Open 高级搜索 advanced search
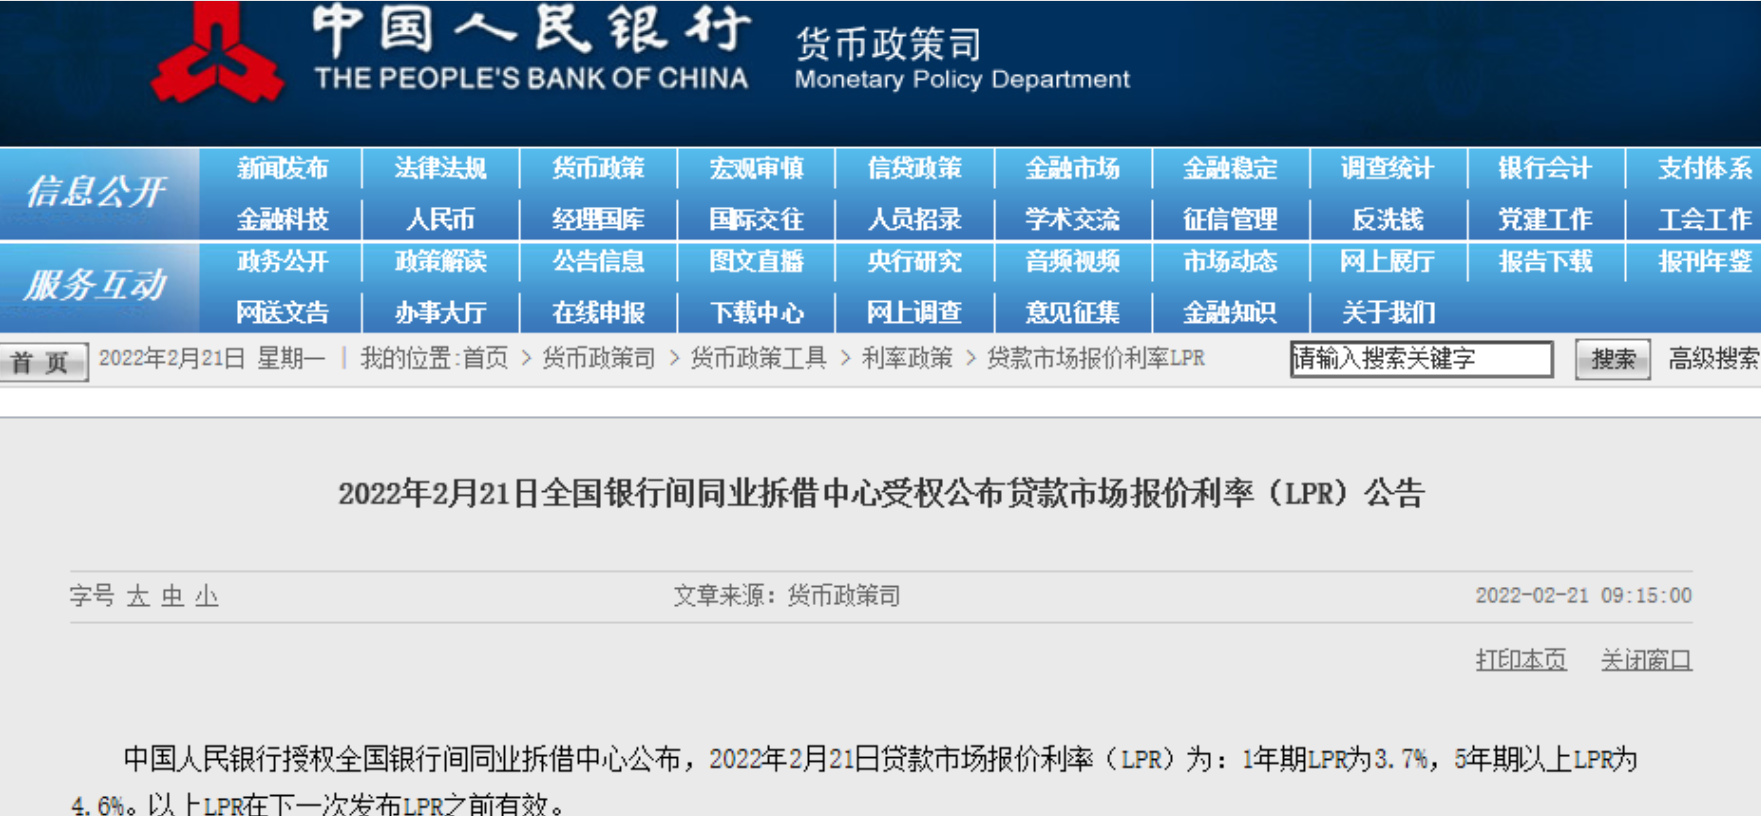This screenshot has height=816, width=1761. pyautogui.click(x=1712, y=359)
